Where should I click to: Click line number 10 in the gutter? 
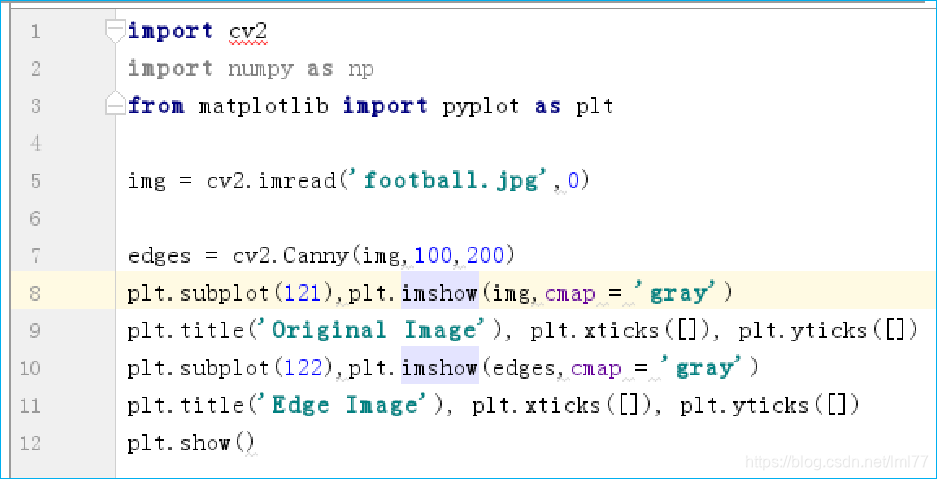(x=30, y=368)
